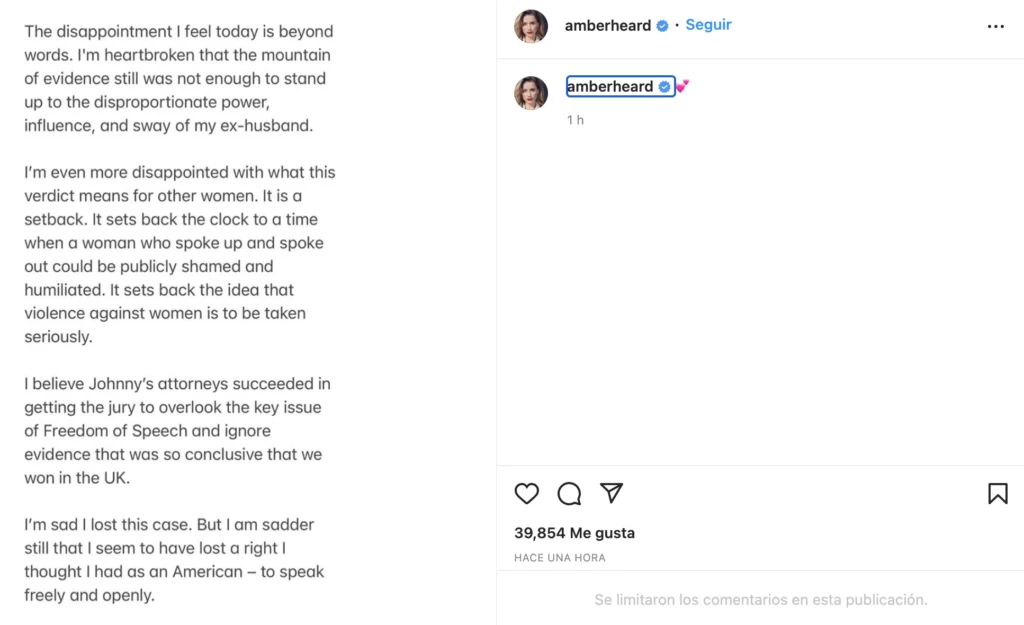Click the sparkling hearts emoji in caption

pos(683,87)
